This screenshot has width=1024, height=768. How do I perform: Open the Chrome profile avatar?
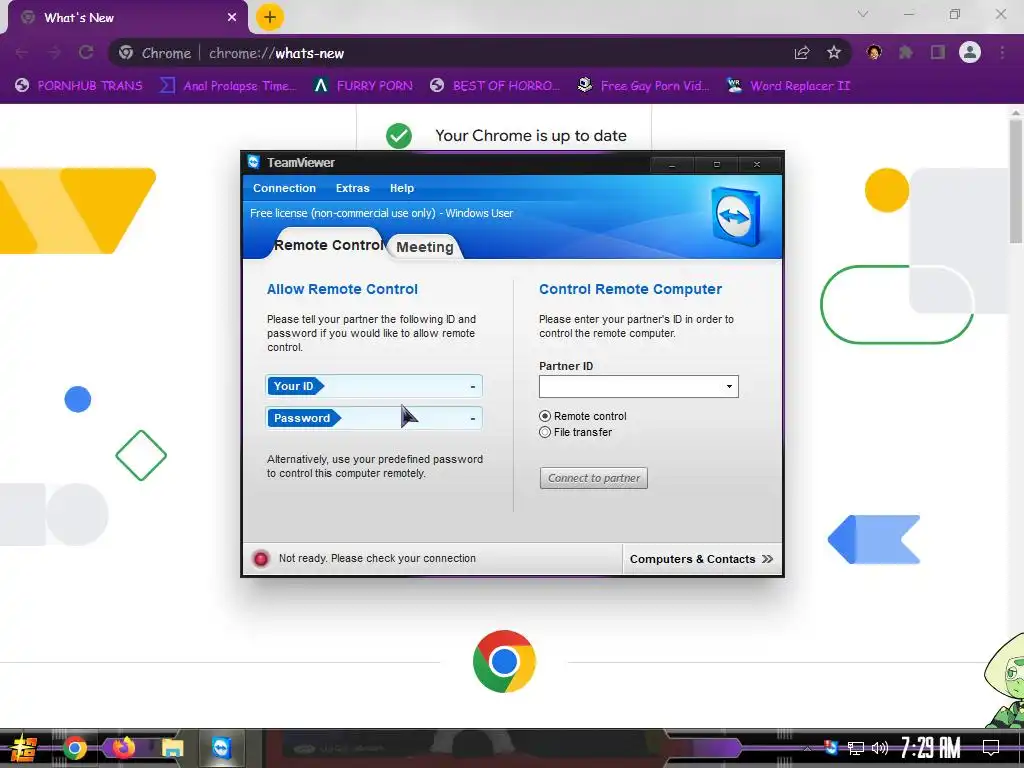970,52
